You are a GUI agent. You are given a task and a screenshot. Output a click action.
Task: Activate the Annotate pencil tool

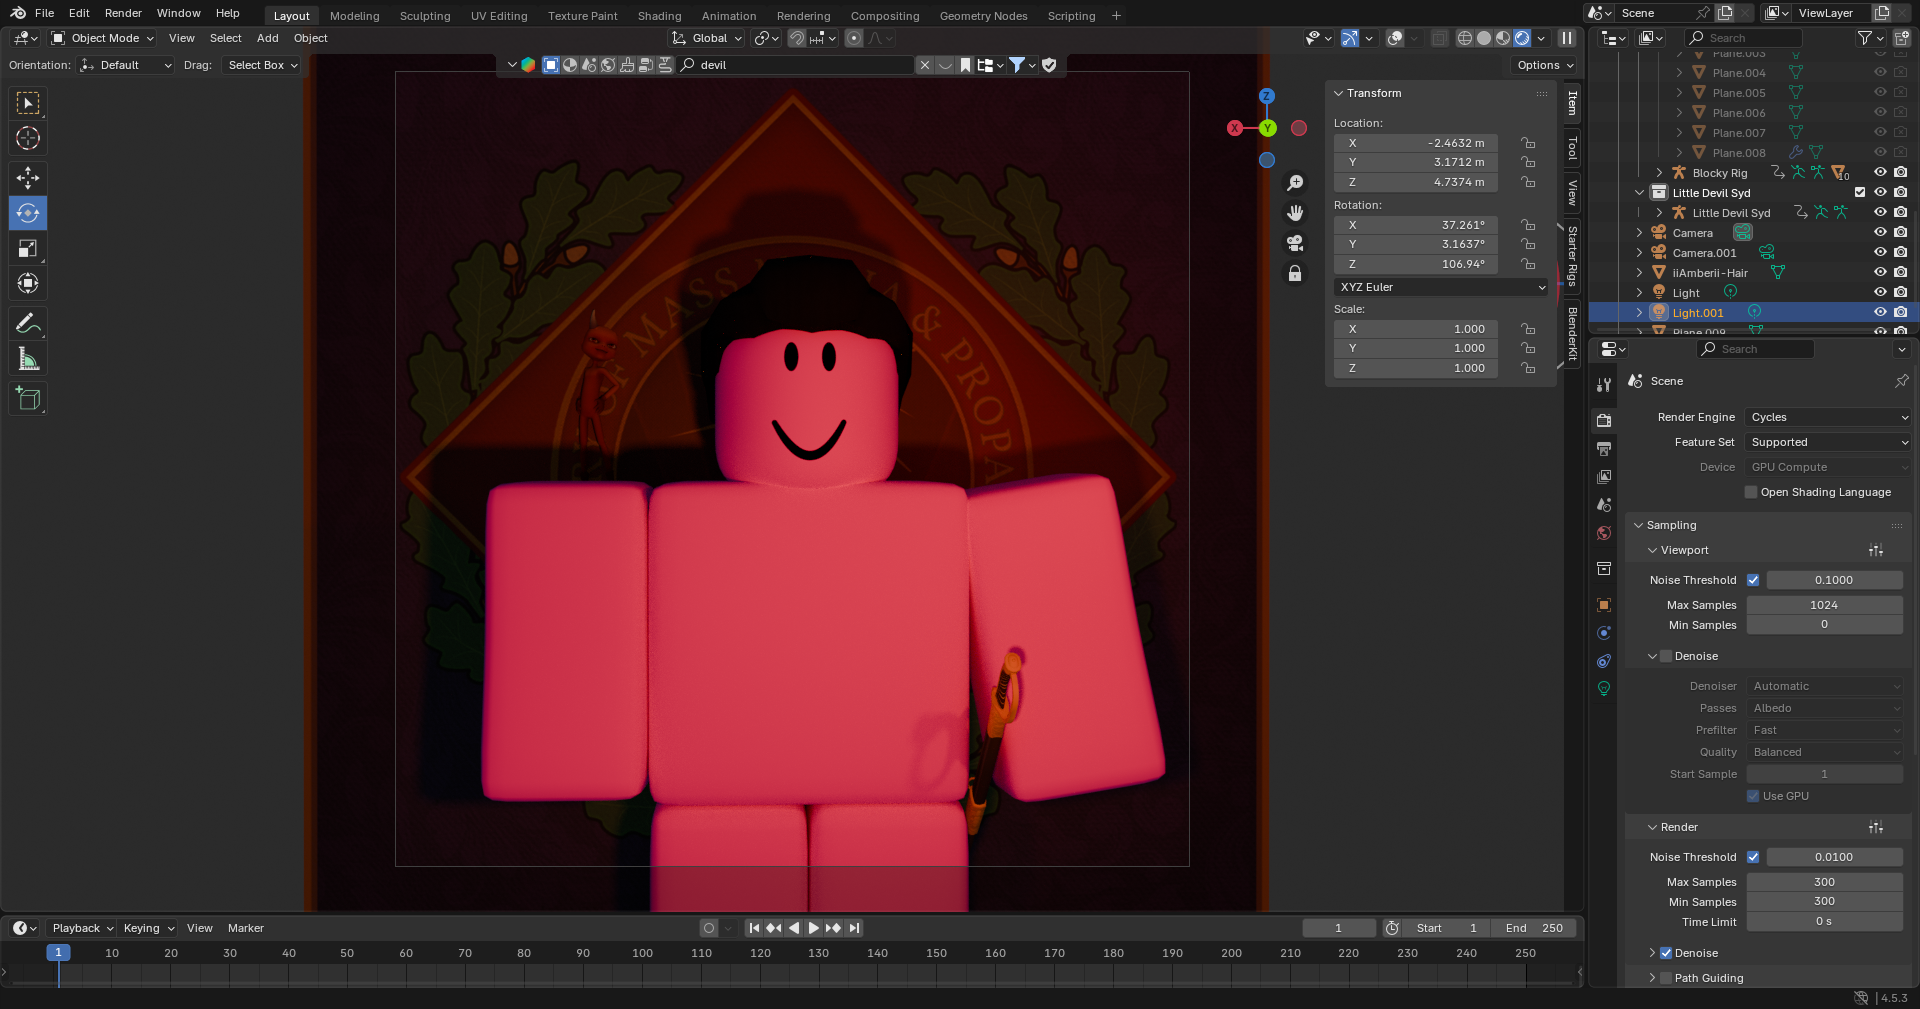coord(28,324)
